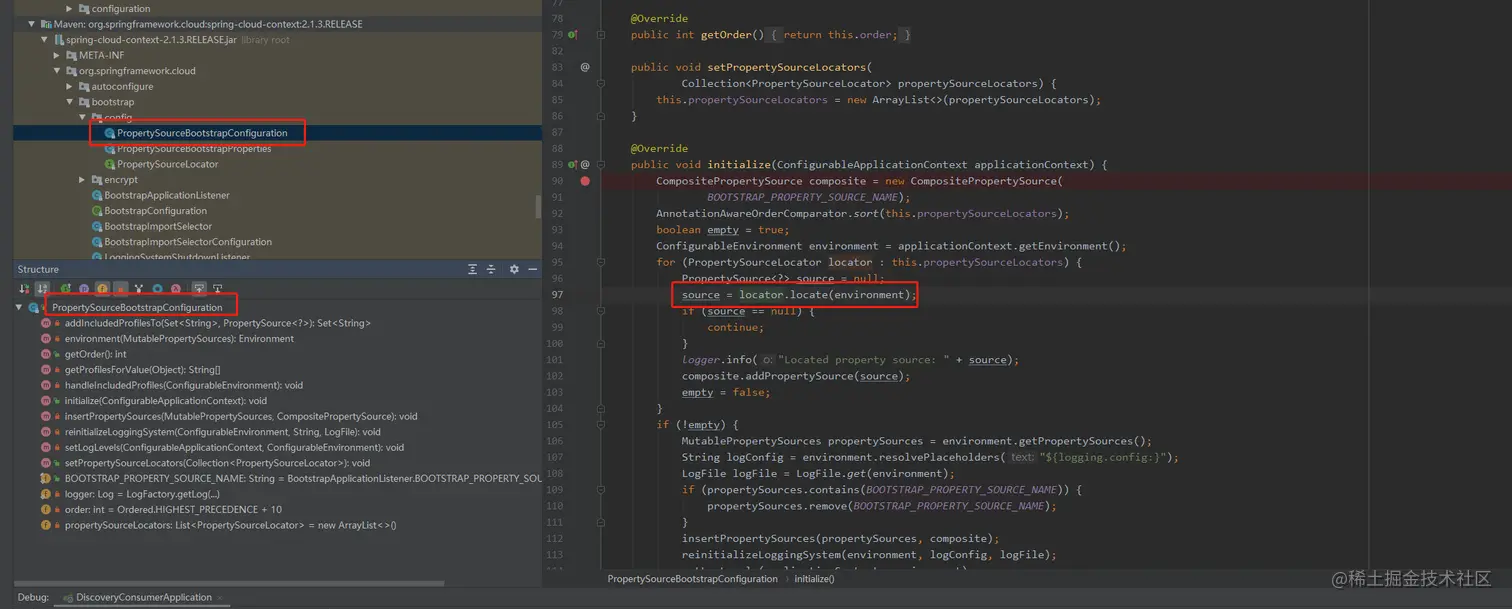The image size is (1512, 609).
Task: Click class icon of BootstrapImportSelector
Action: click(97, 227)
